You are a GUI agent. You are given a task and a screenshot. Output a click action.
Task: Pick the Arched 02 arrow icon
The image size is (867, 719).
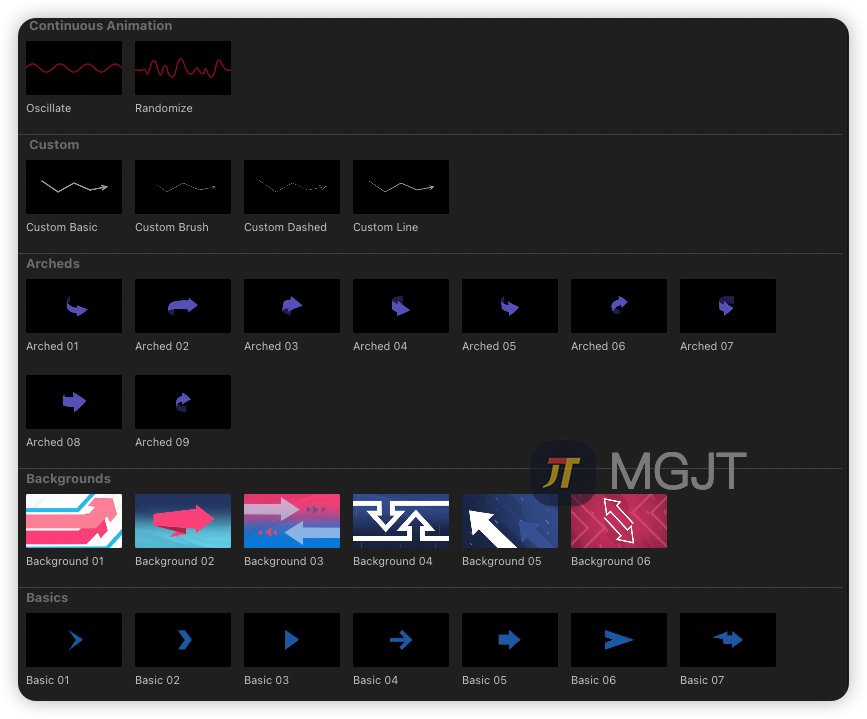(x=183, y=306)
